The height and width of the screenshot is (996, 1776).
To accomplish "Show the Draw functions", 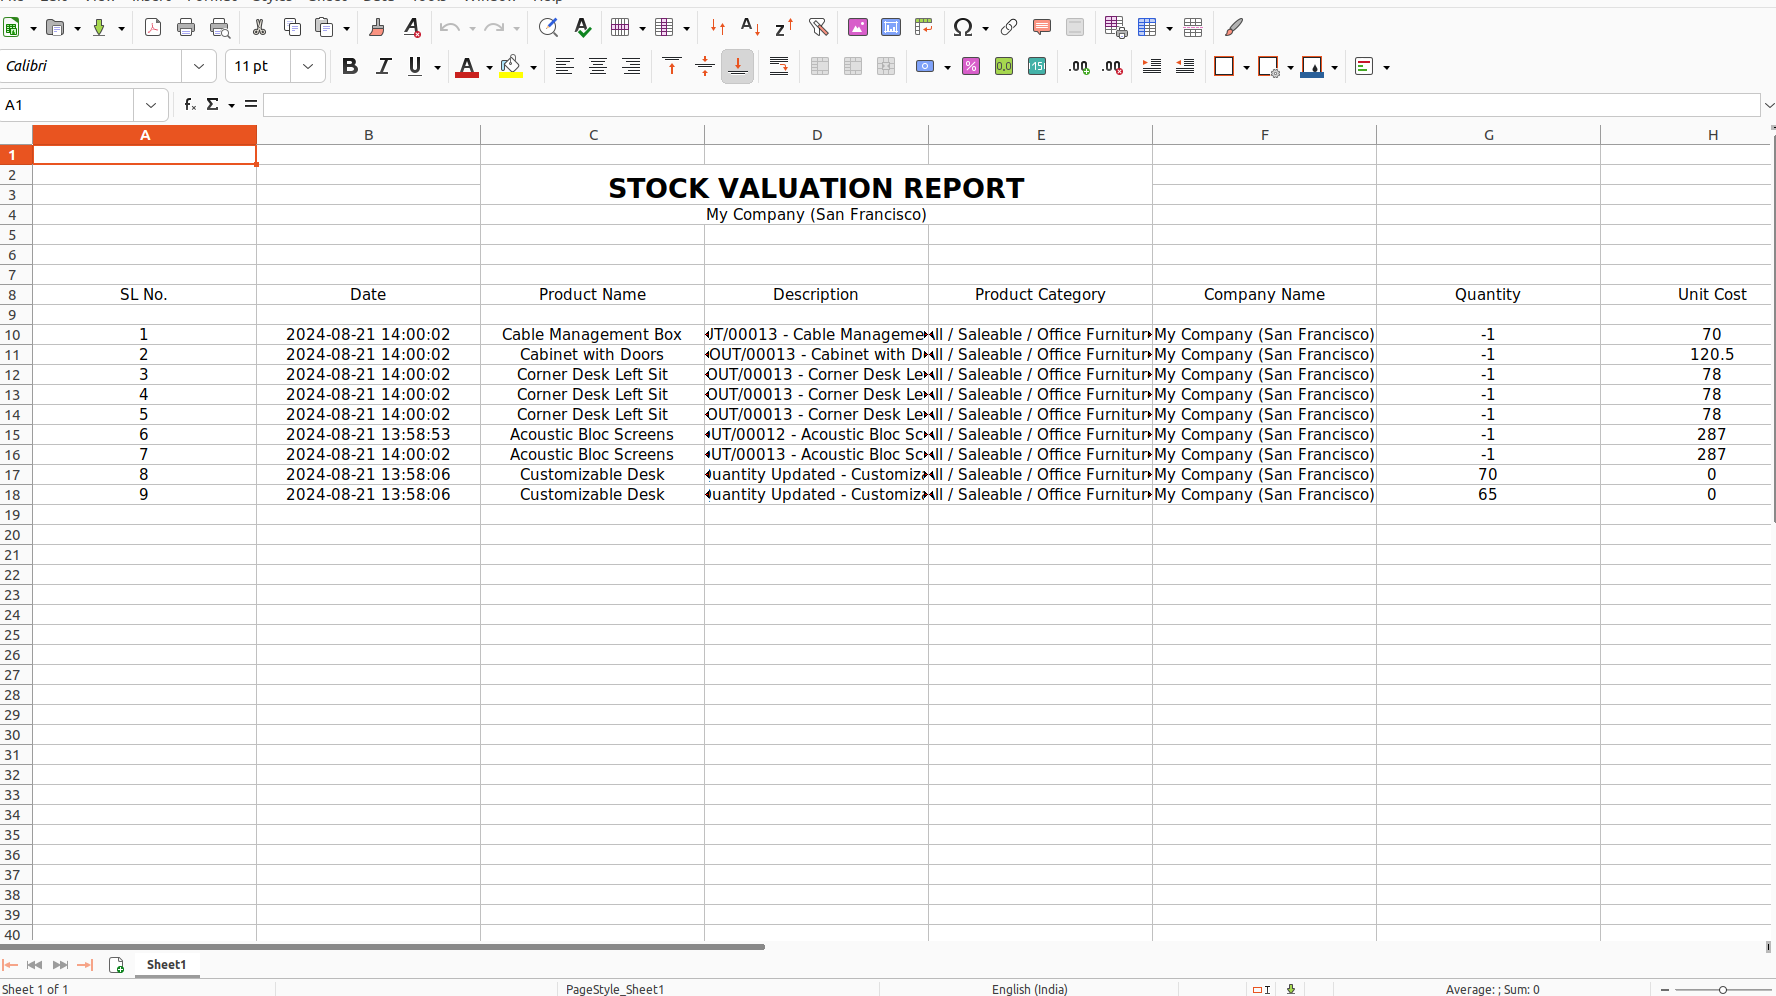I will [1234, 27].
